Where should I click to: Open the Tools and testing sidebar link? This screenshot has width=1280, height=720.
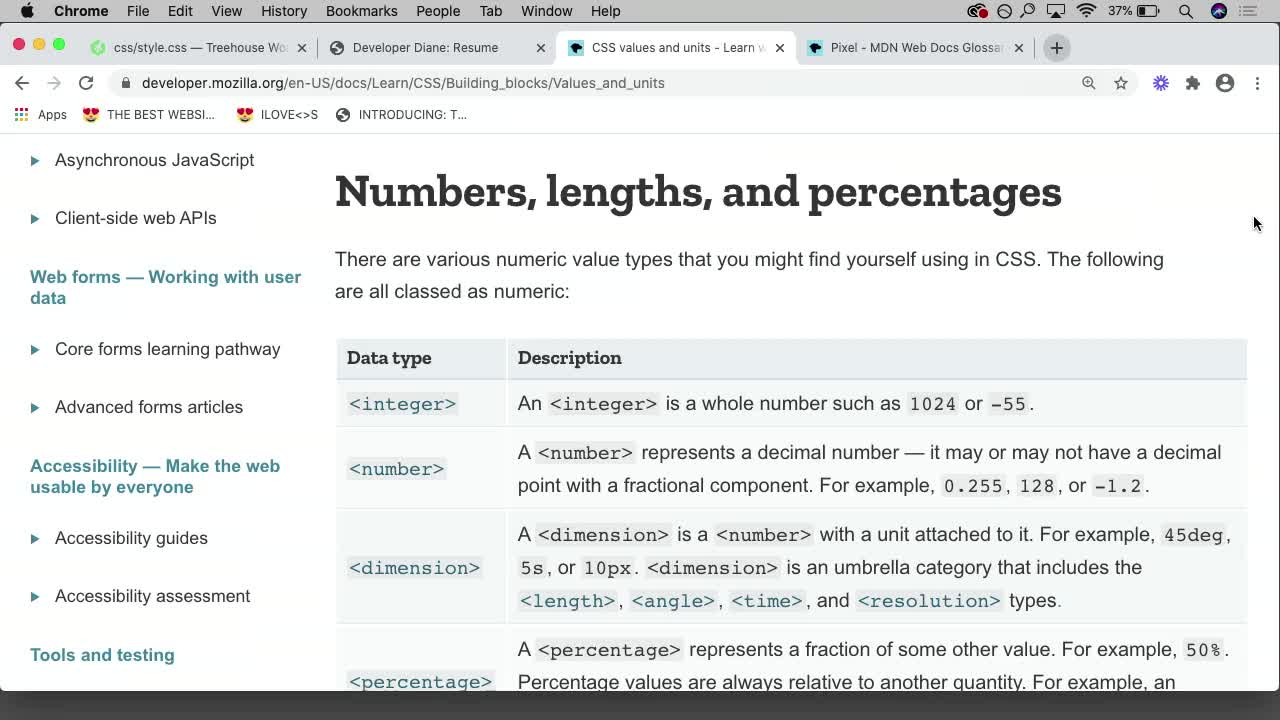click(x=102, y=655)
